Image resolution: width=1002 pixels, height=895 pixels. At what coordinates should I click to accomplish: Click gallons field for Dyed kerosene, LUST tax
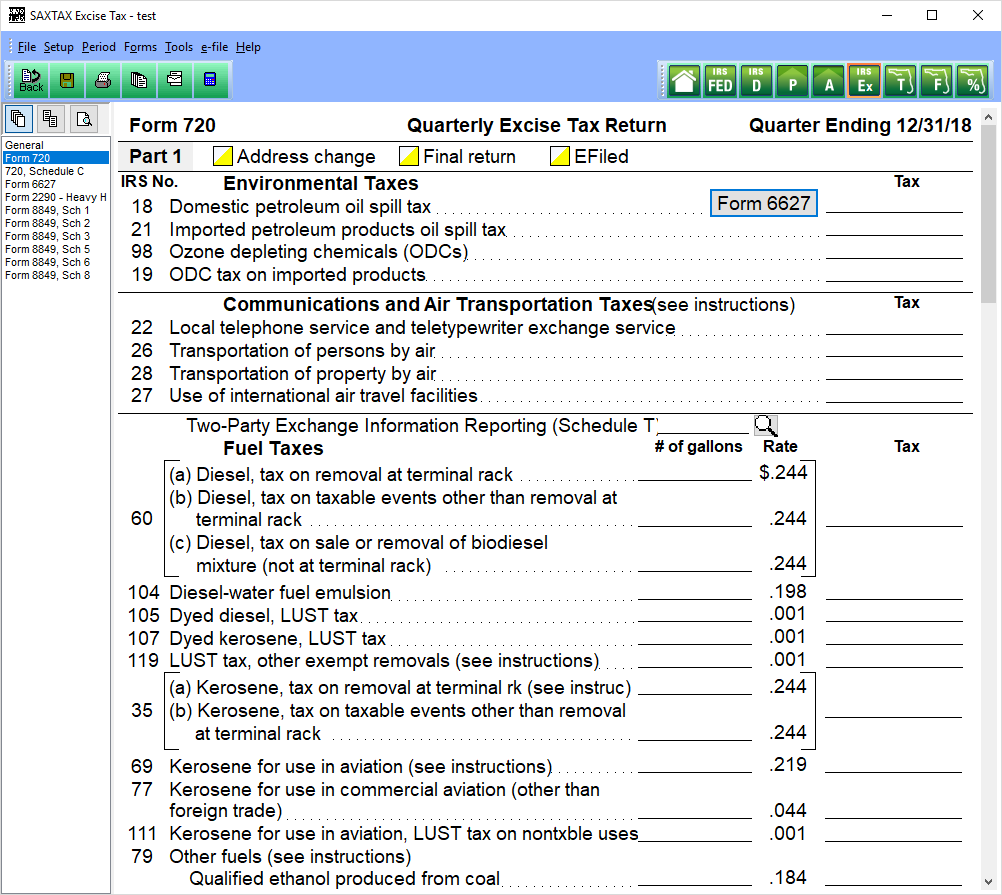(695, 636)
